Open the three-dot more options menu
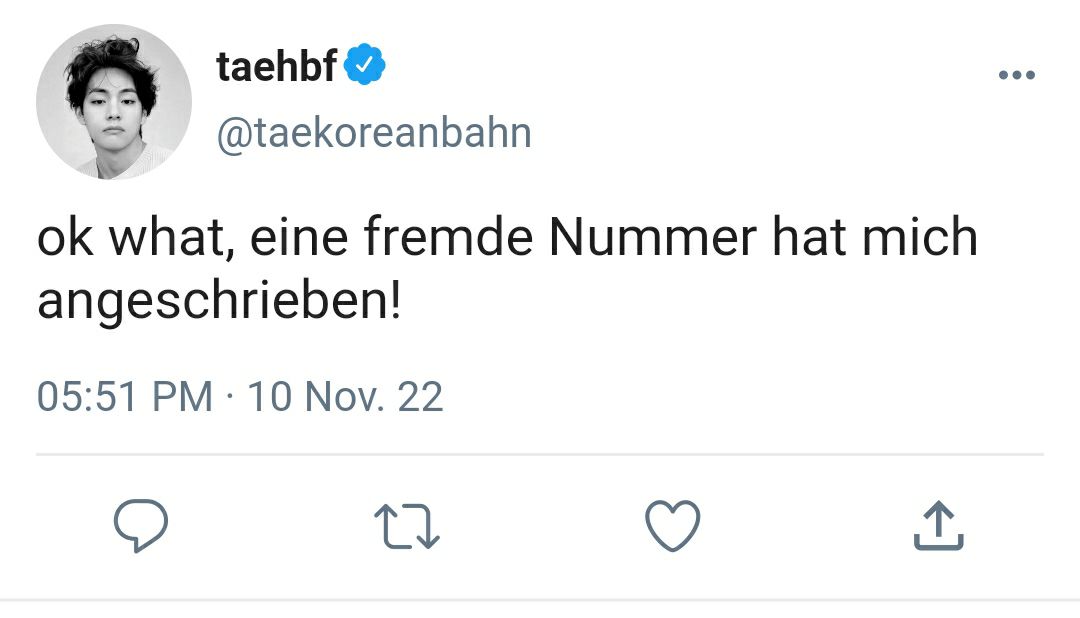1080x618 pixels. tap(1017, 74)
